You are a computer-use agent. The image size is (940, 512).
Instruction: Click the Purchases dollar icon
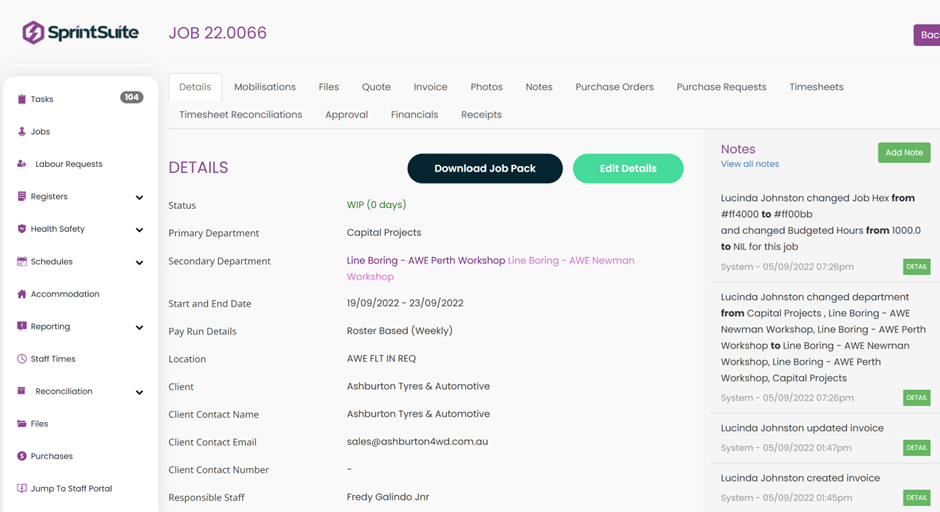22,456
